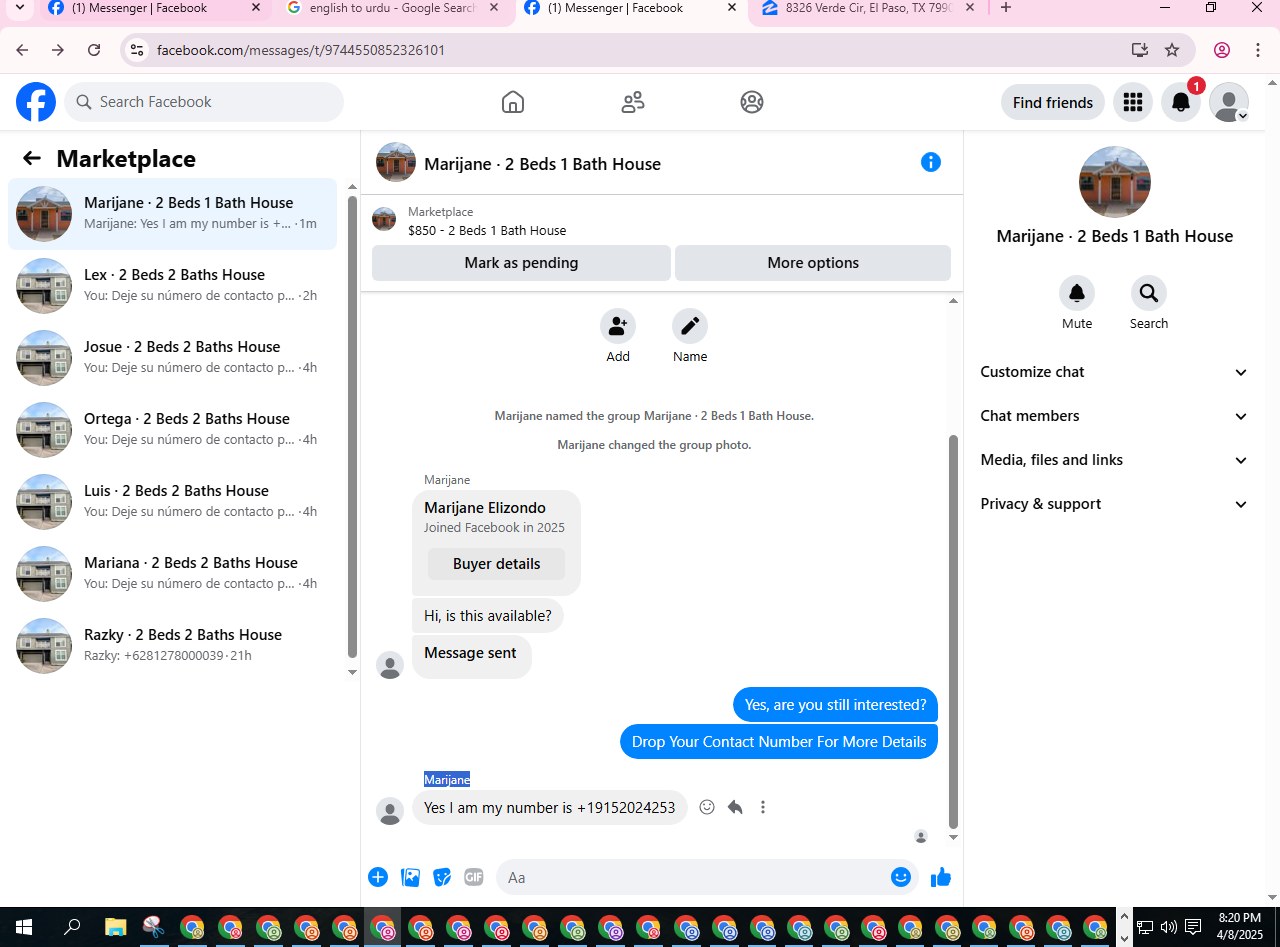The height and width of the screenshot is (947, 1280).
Task: Click the browser address bar URL
Action: click(x=301, y=50)
